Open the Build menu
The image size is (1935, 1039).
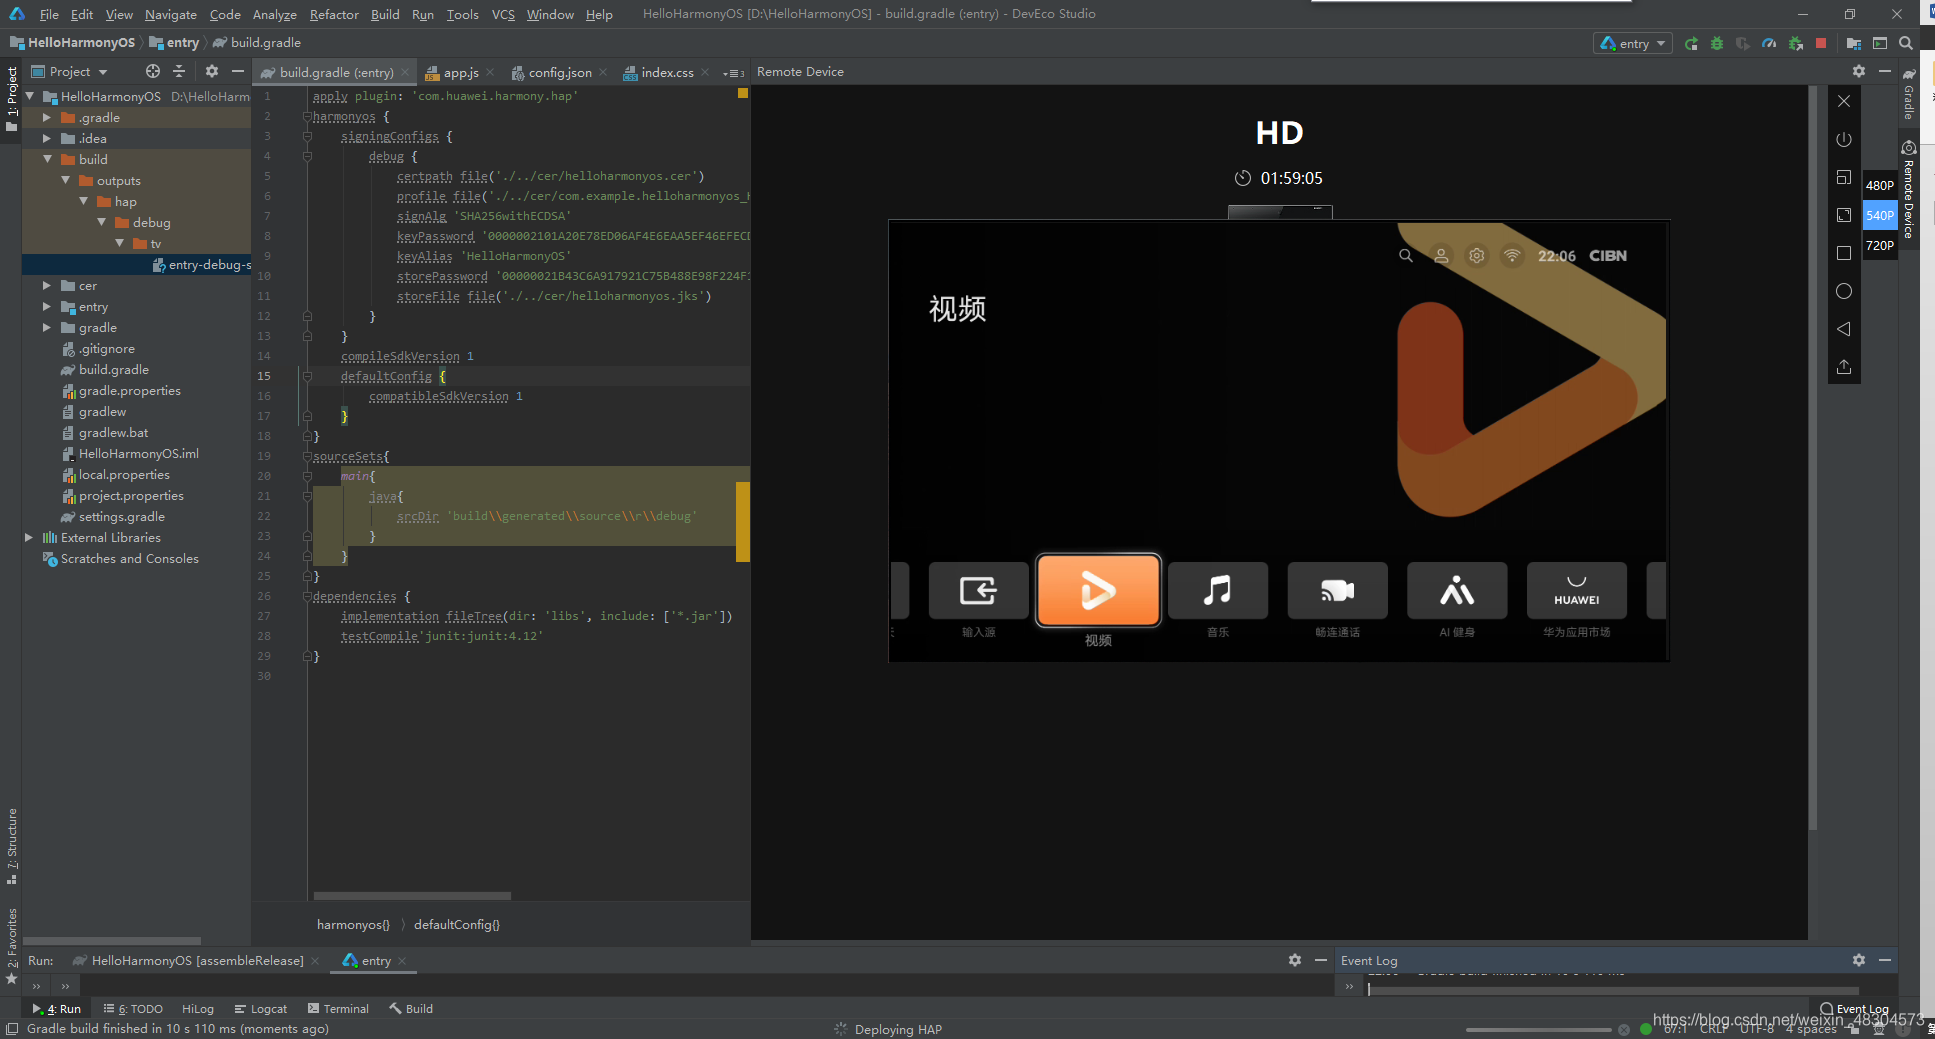(385, 14)
